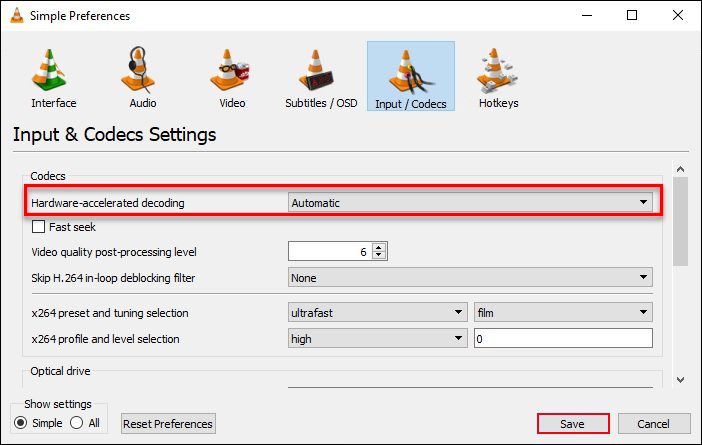
Task: Open the Hotkeys cone icon
Action: point(497,69)
